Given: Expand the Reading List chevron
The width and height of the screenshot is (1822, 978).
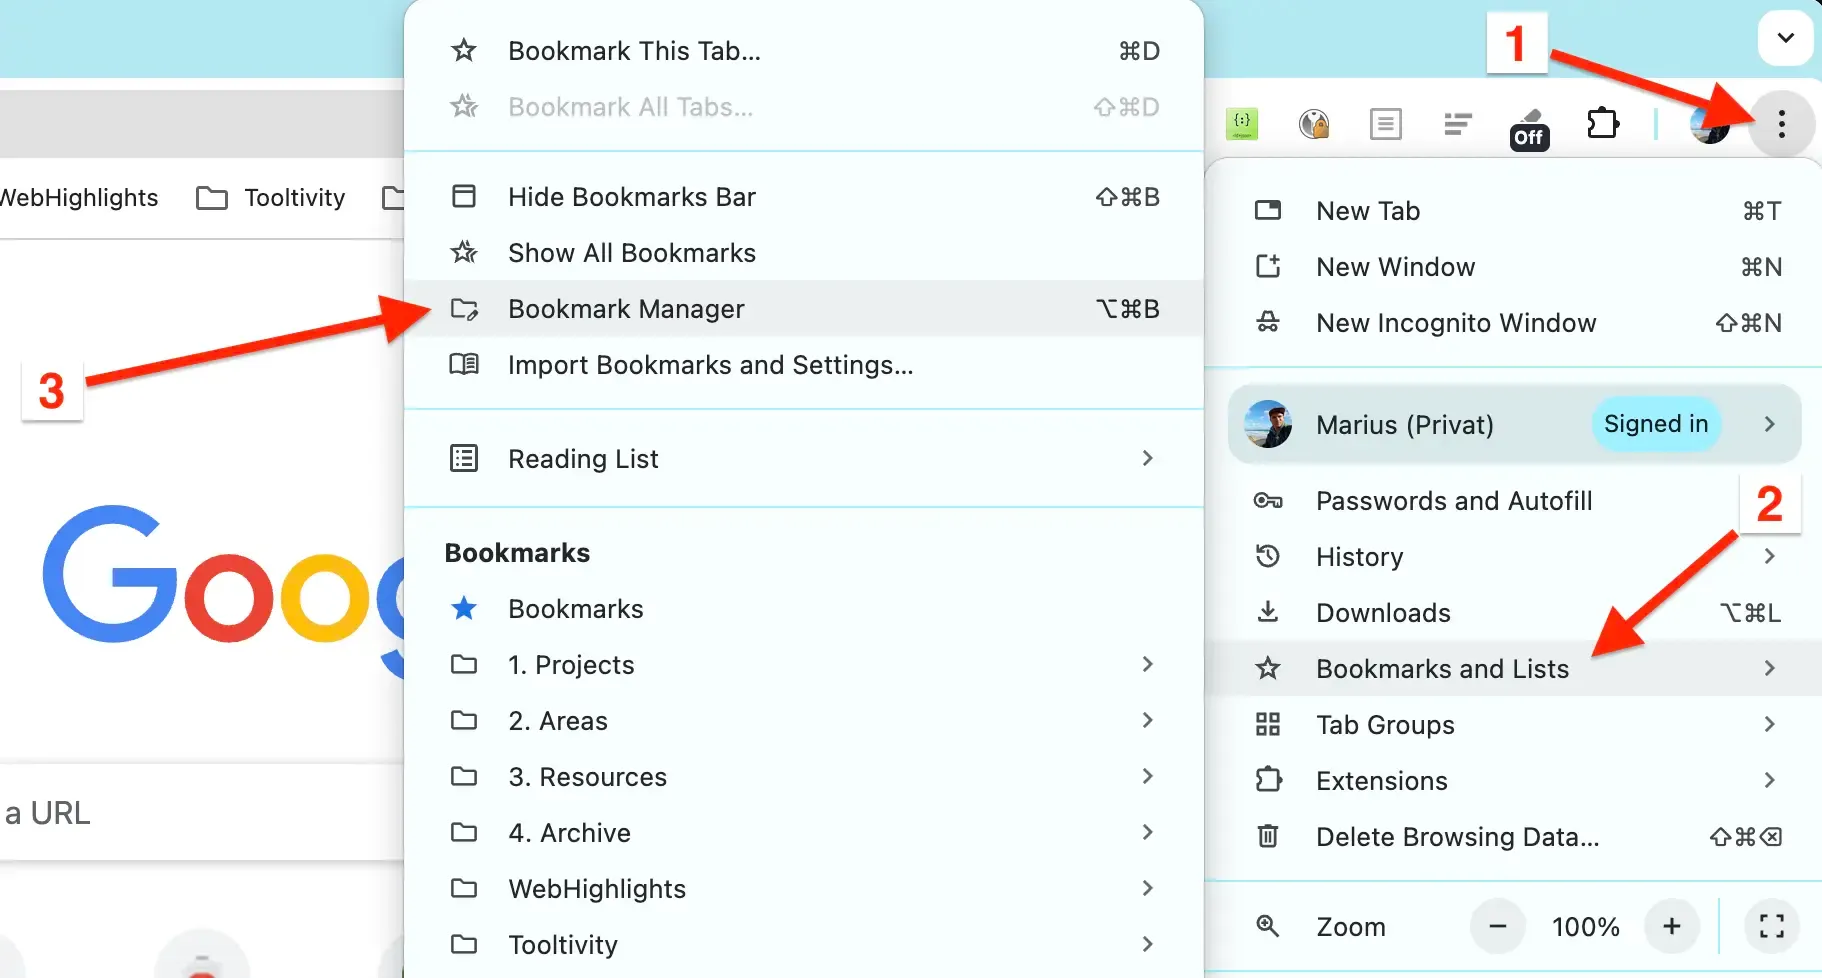Looking at the screenshot, I should point(1148,458).
